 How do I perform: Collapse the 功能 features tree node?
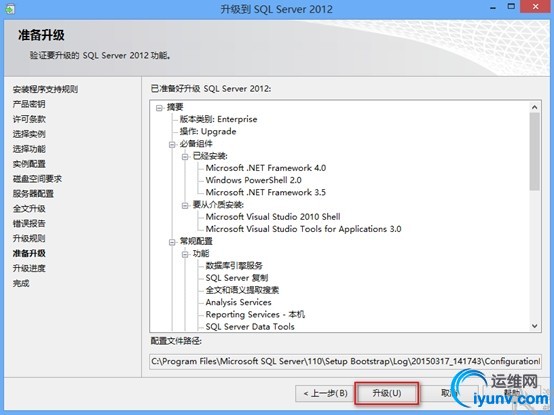[185, 254]
